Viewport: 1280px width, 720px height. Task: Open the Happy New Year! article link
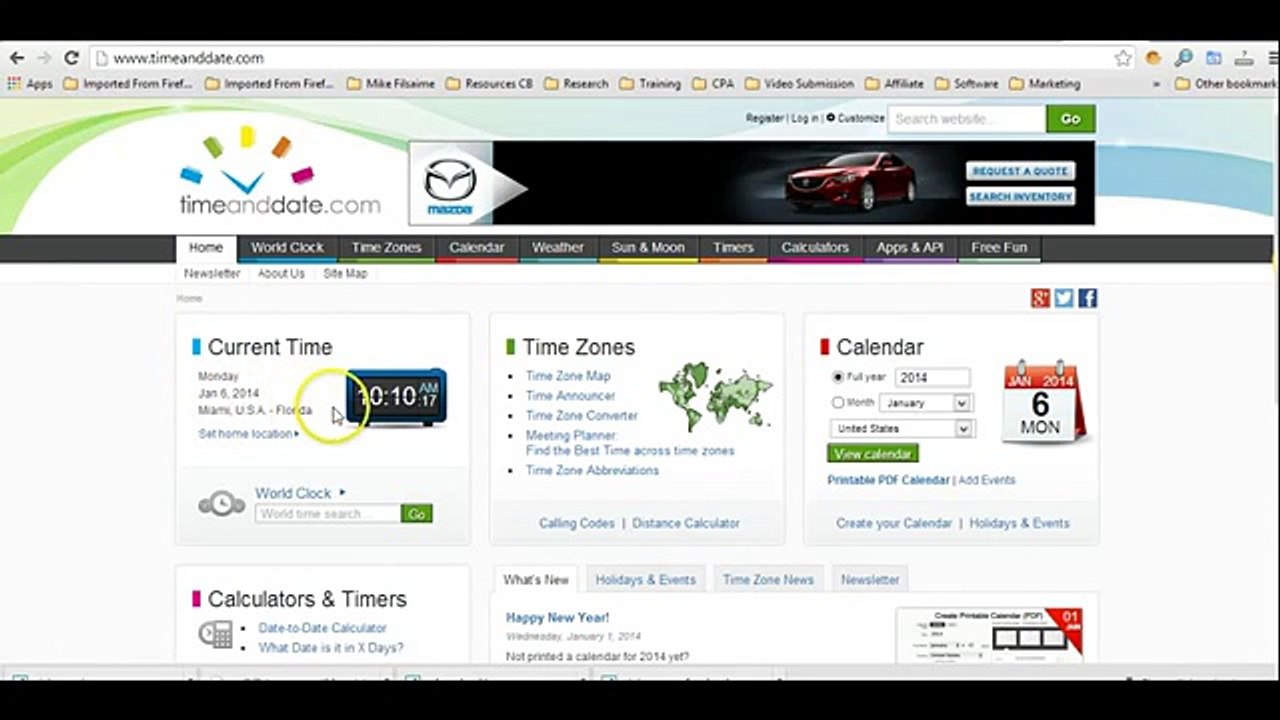coord(557,618)
